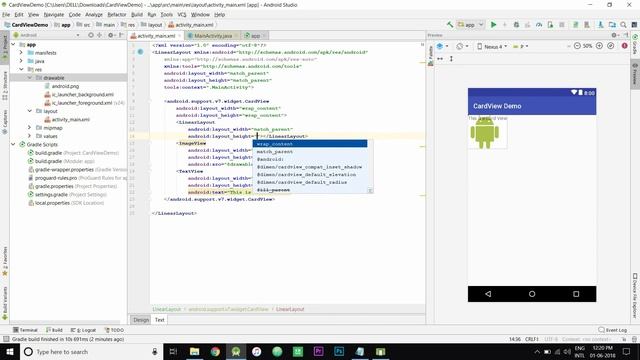Click the zoom-to-fit preview icon
640x360 pixels.
click(x=611, y=46)
